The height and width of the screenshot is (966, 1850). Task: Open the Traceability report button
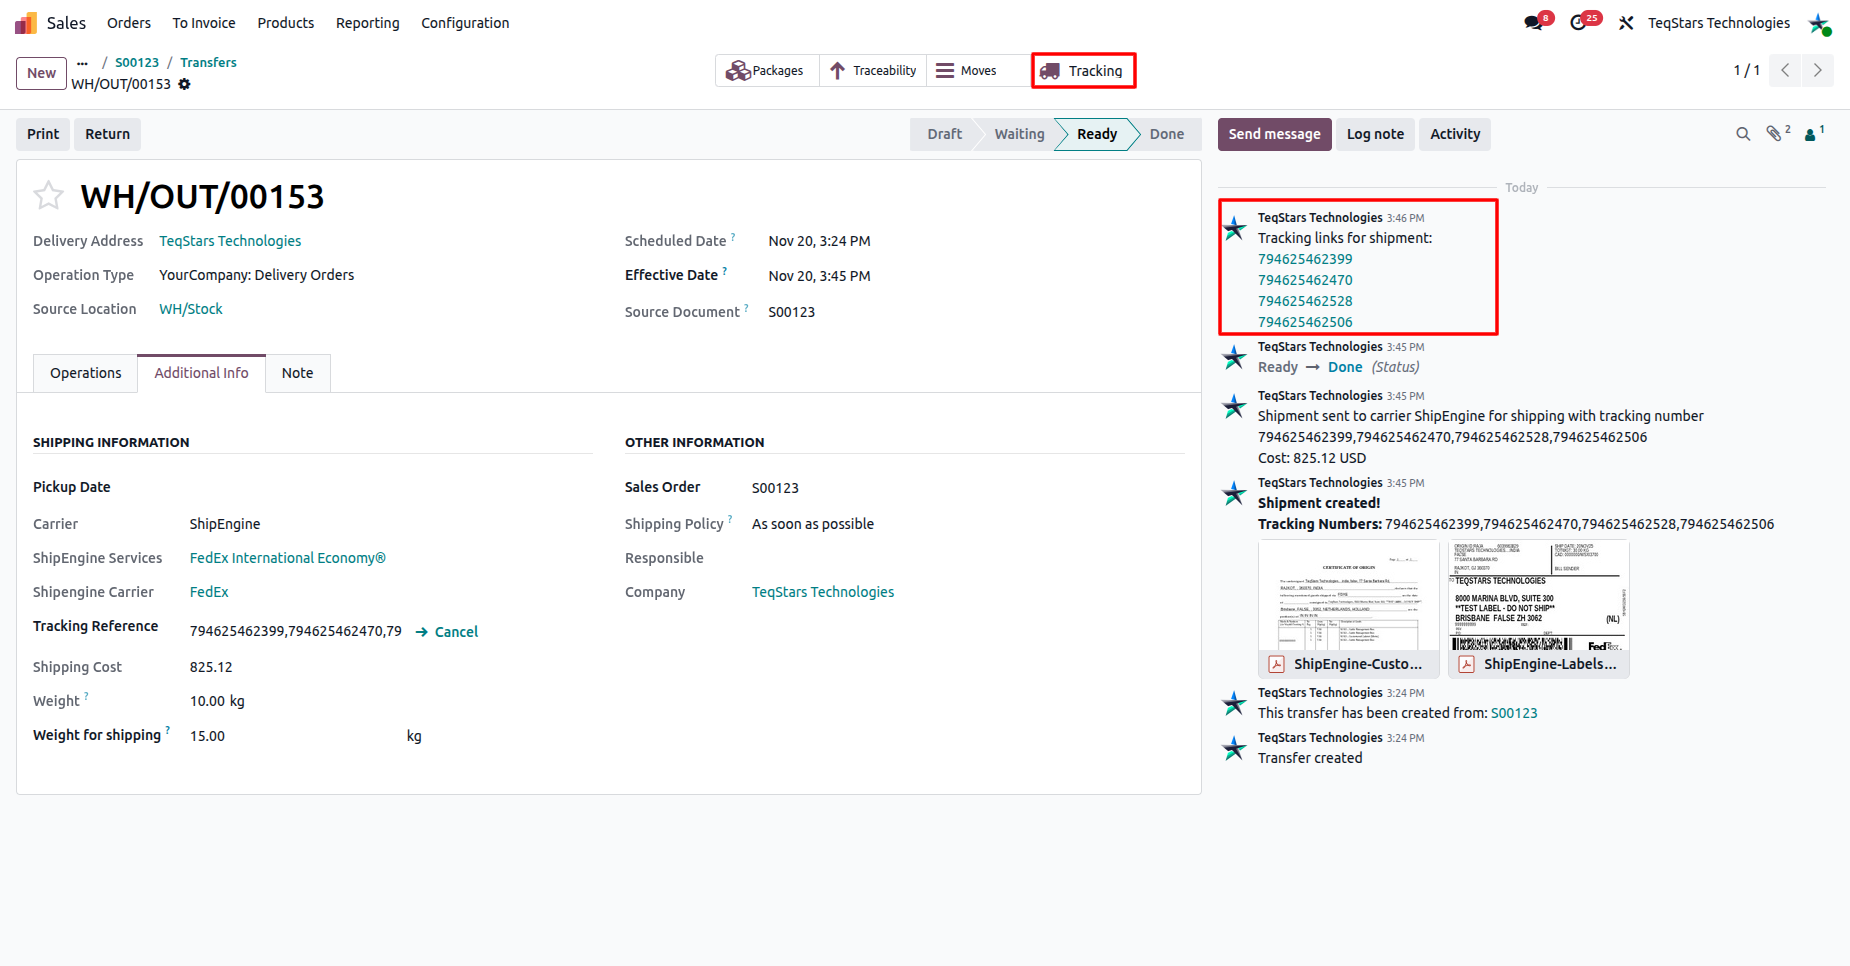tap(873, 71)
